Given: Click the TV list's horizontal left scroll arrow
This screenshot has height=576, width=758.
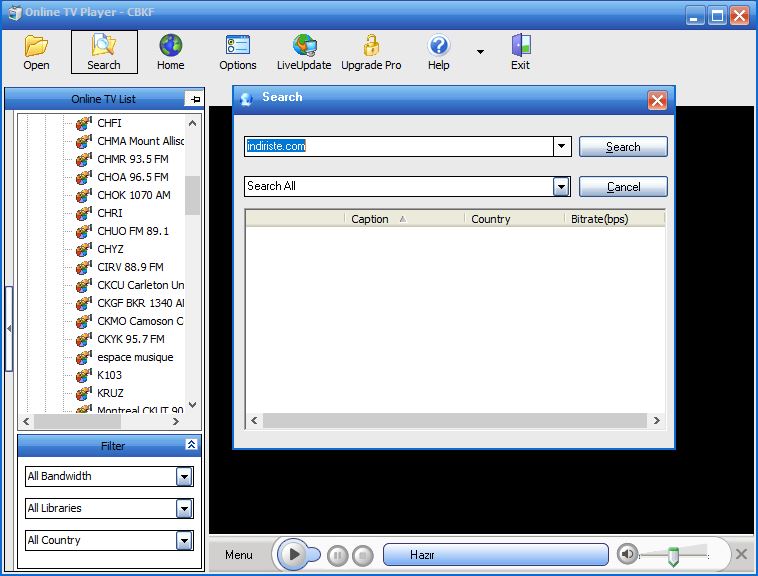Looking at the screenshot, I should pyautogui.click(x=26, y=421).
